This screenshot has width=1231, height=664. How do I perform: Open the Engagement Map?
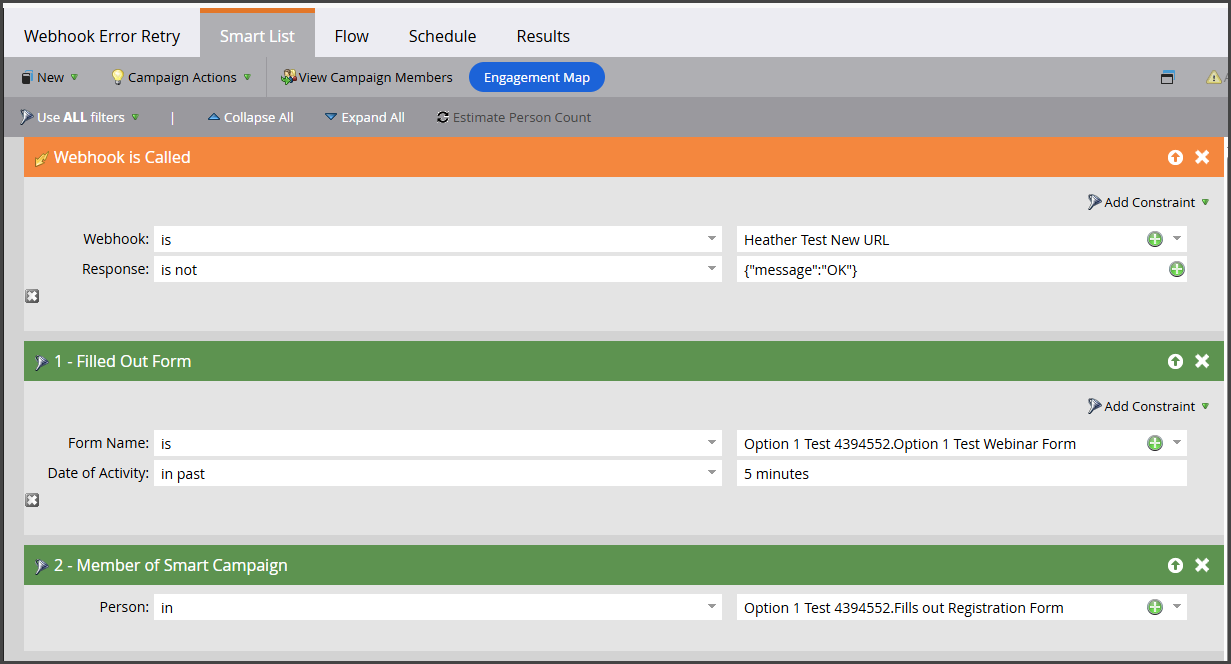coord(537,77)
